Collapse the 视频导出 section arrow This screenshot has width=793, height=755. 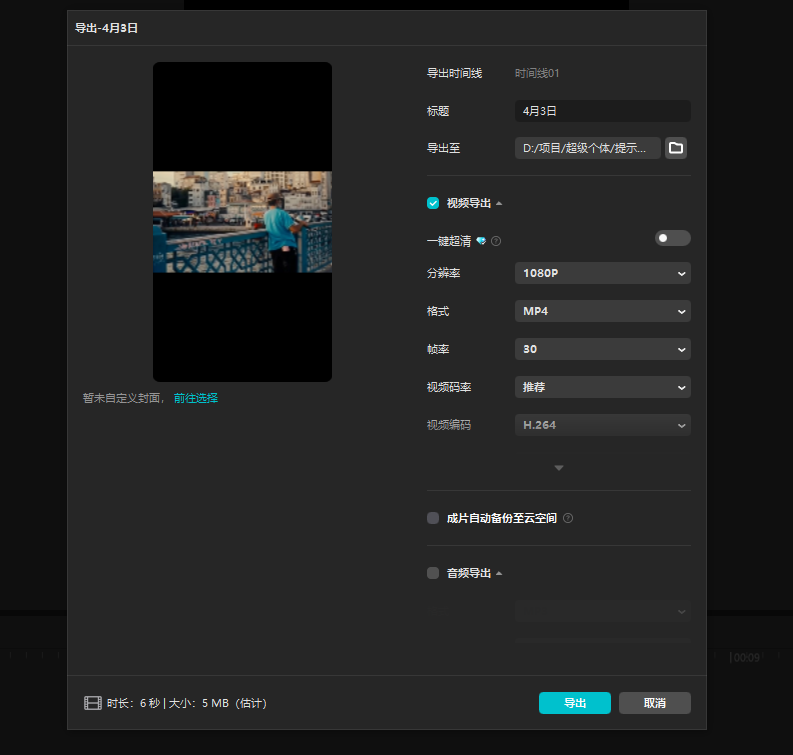click(499, 204)
